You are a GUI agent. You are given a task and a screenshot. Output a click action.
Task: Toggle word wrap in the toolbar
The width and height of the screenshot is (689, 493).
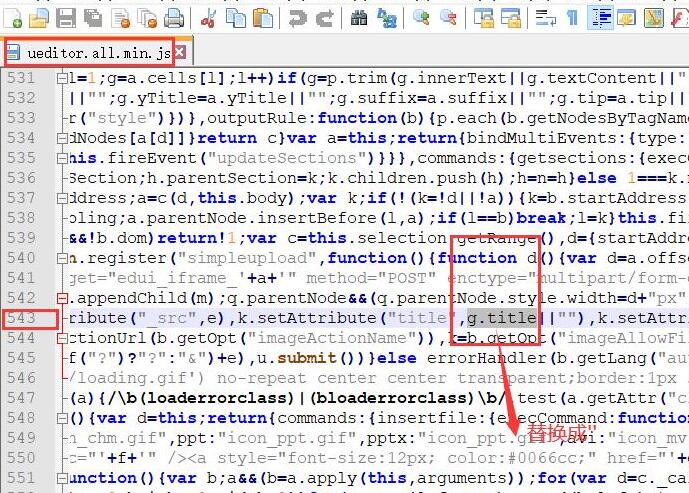coord(545,17)
